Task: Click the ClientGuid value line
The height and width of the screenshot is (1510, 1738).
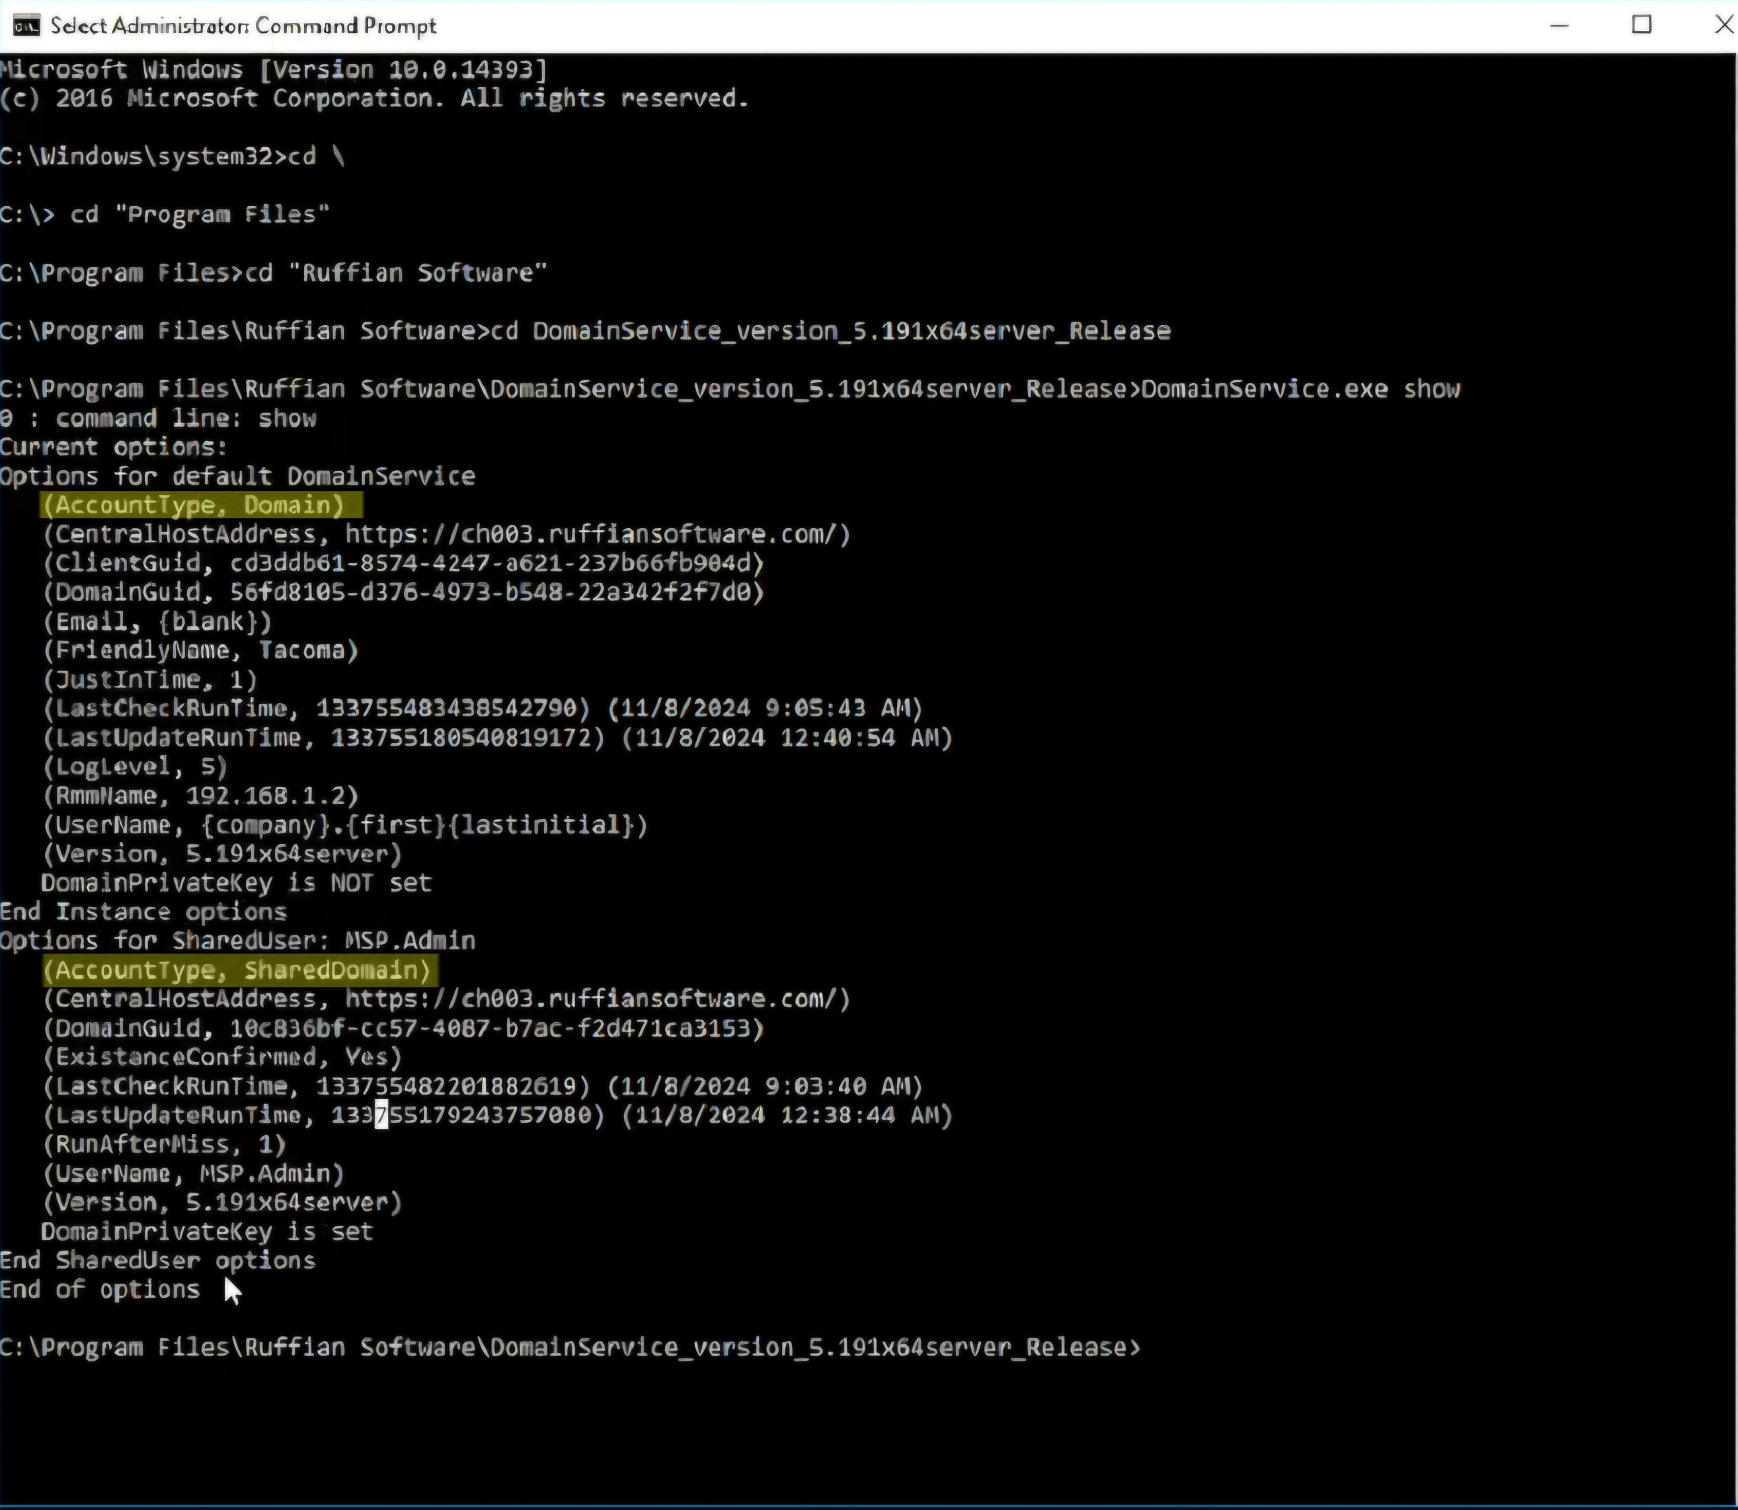Action: (403, 563)
